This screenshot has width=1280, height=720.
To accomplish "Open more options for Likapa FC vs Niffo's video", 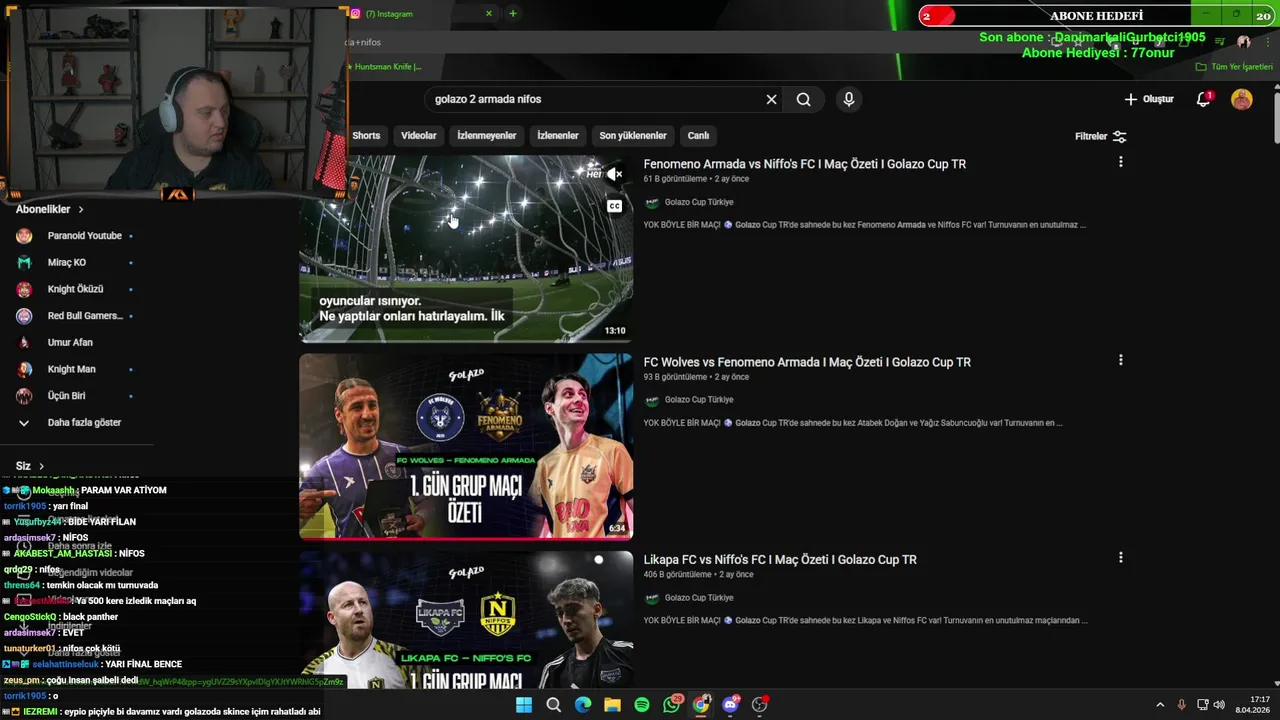I will (1120, 557).
